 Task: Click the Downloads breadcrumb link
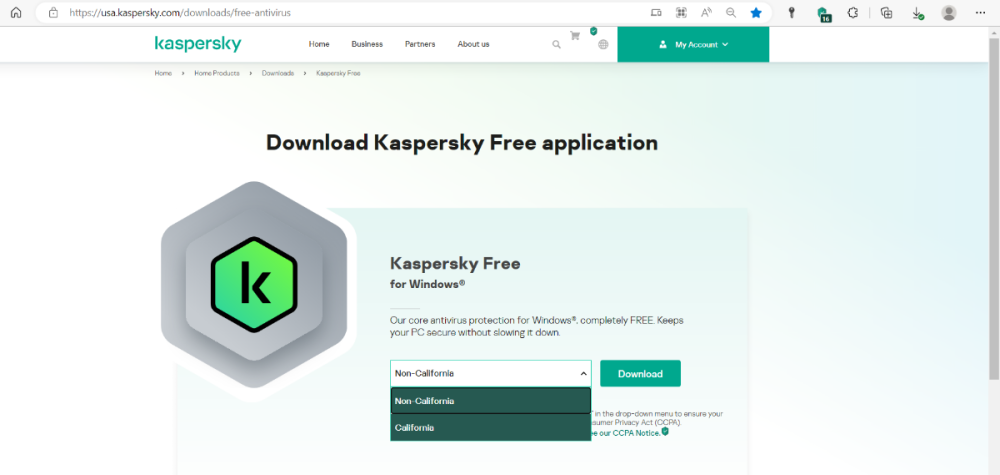coord(277,73)
